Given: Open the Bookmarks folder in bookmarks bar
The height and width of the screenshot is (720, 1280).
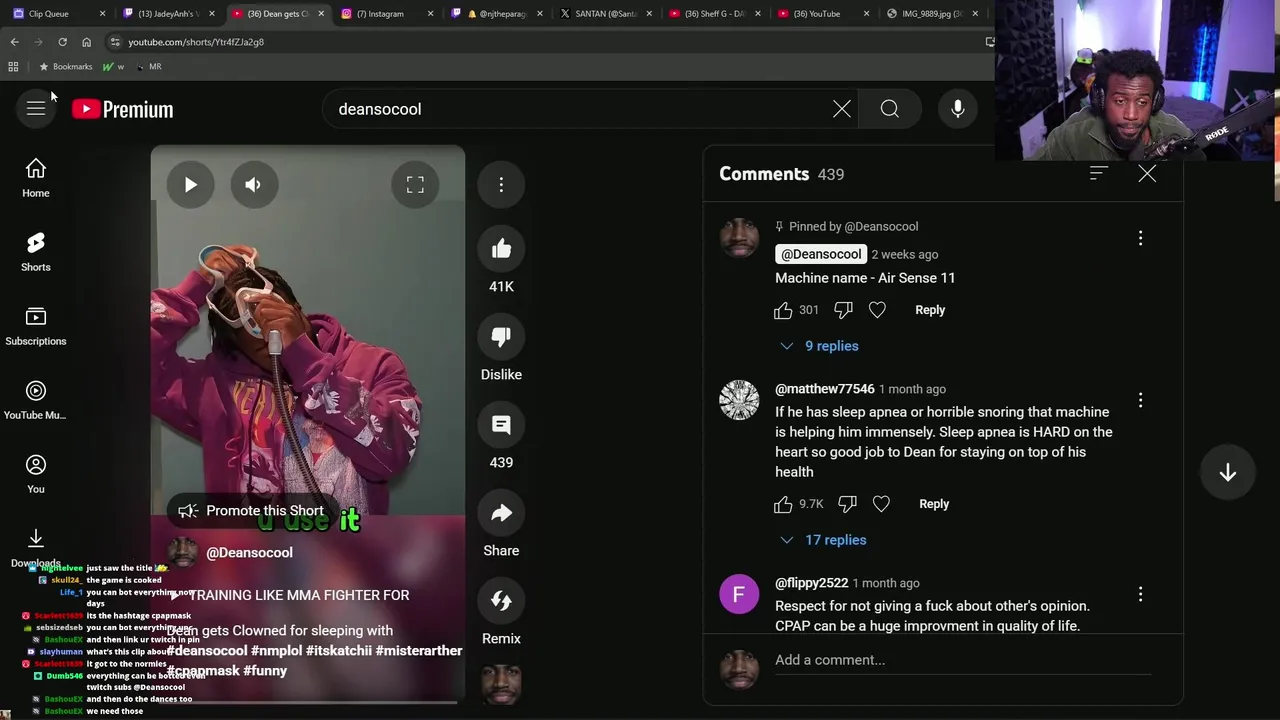Looking at the screenshot, I should pos(65,66).
